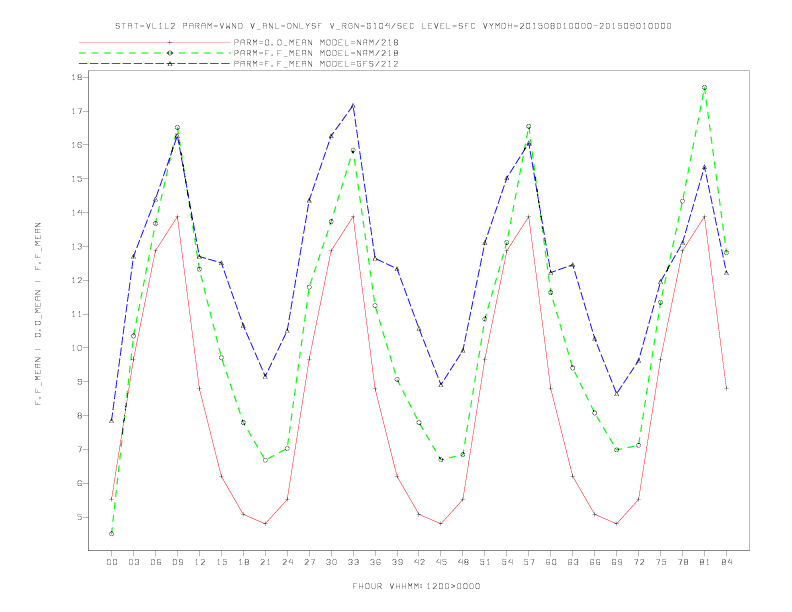Screen dimensions: 792x612
Task: Click x-axis forecast hour label 36
Action: [x=375, y=562]
